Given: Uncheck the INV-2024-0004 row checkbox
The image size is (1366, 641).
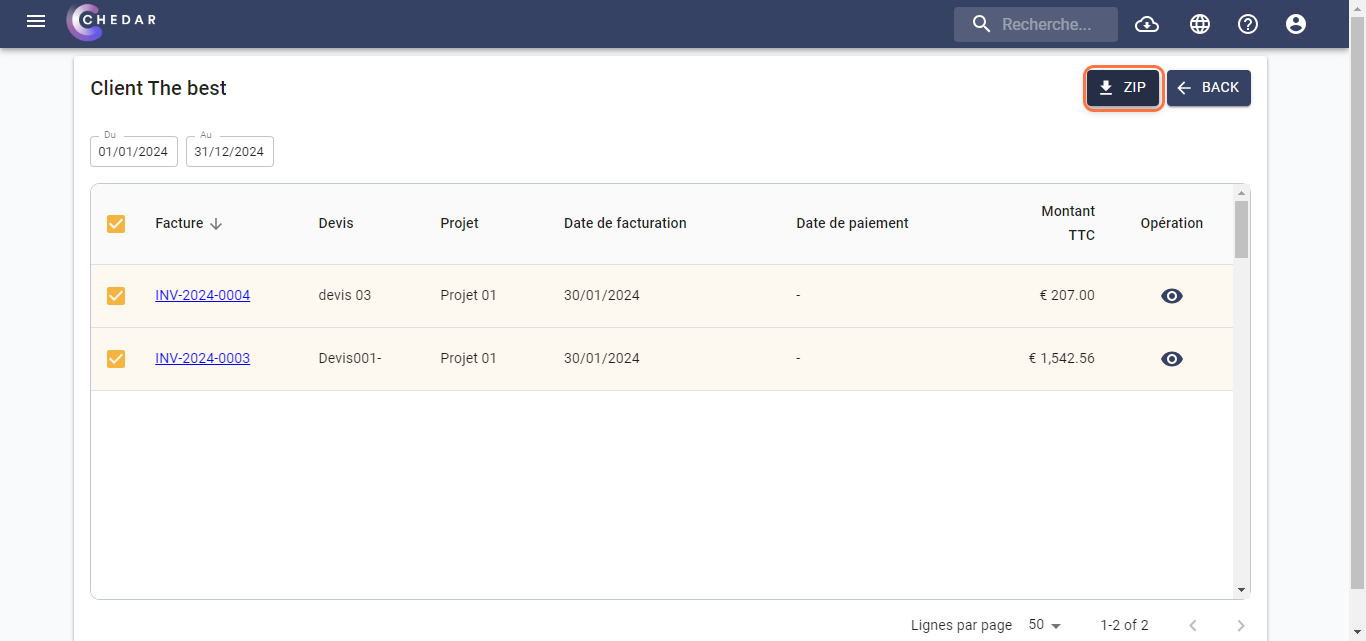Looking at the screenshot, I should click(116, 296).
